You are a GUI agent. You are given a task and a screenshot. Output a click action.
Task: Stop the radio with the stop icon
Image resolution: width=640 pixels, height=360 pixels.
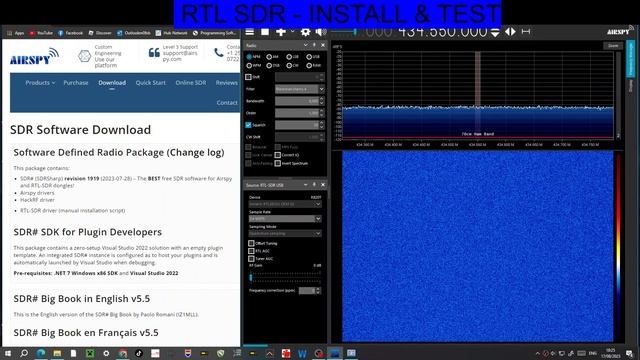click(x=265, y=32)
